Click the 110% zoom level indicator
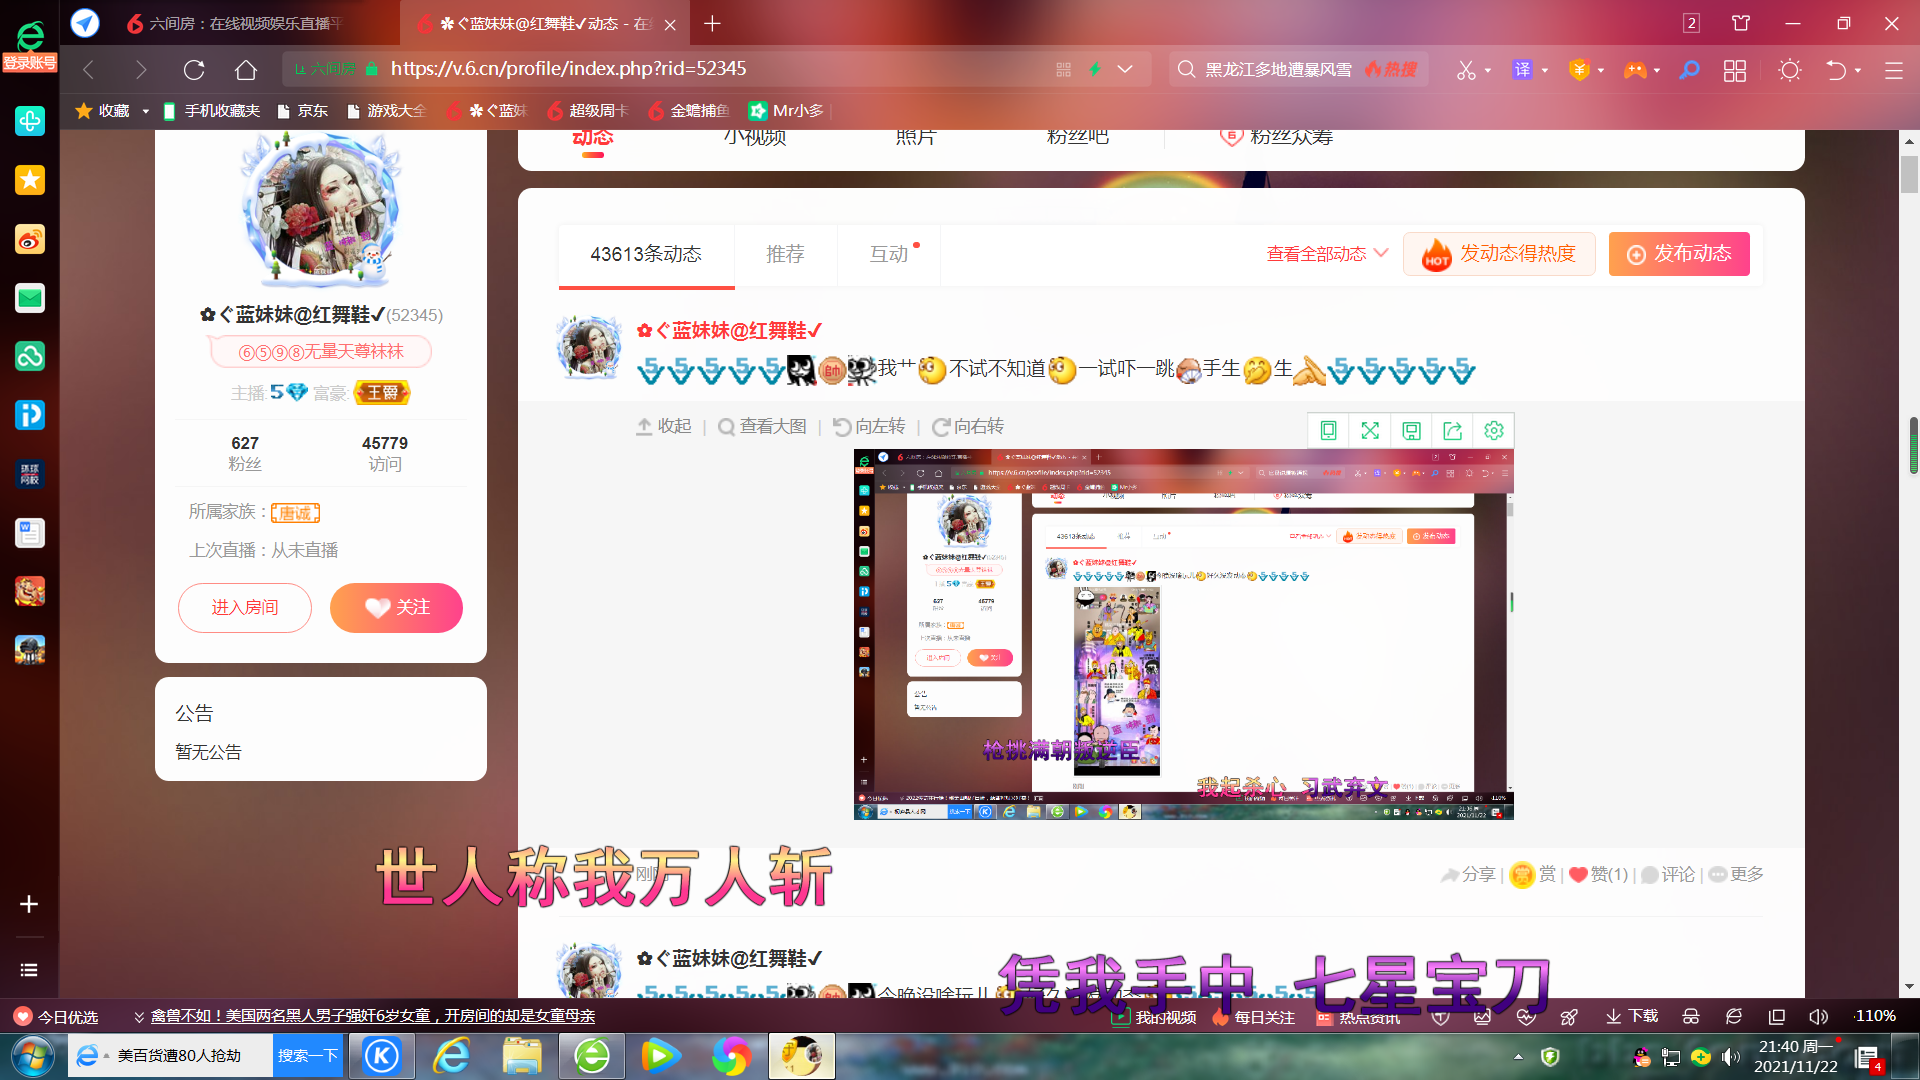The height and width of the screenshot is (1080, 1920). point(1875,1017)
